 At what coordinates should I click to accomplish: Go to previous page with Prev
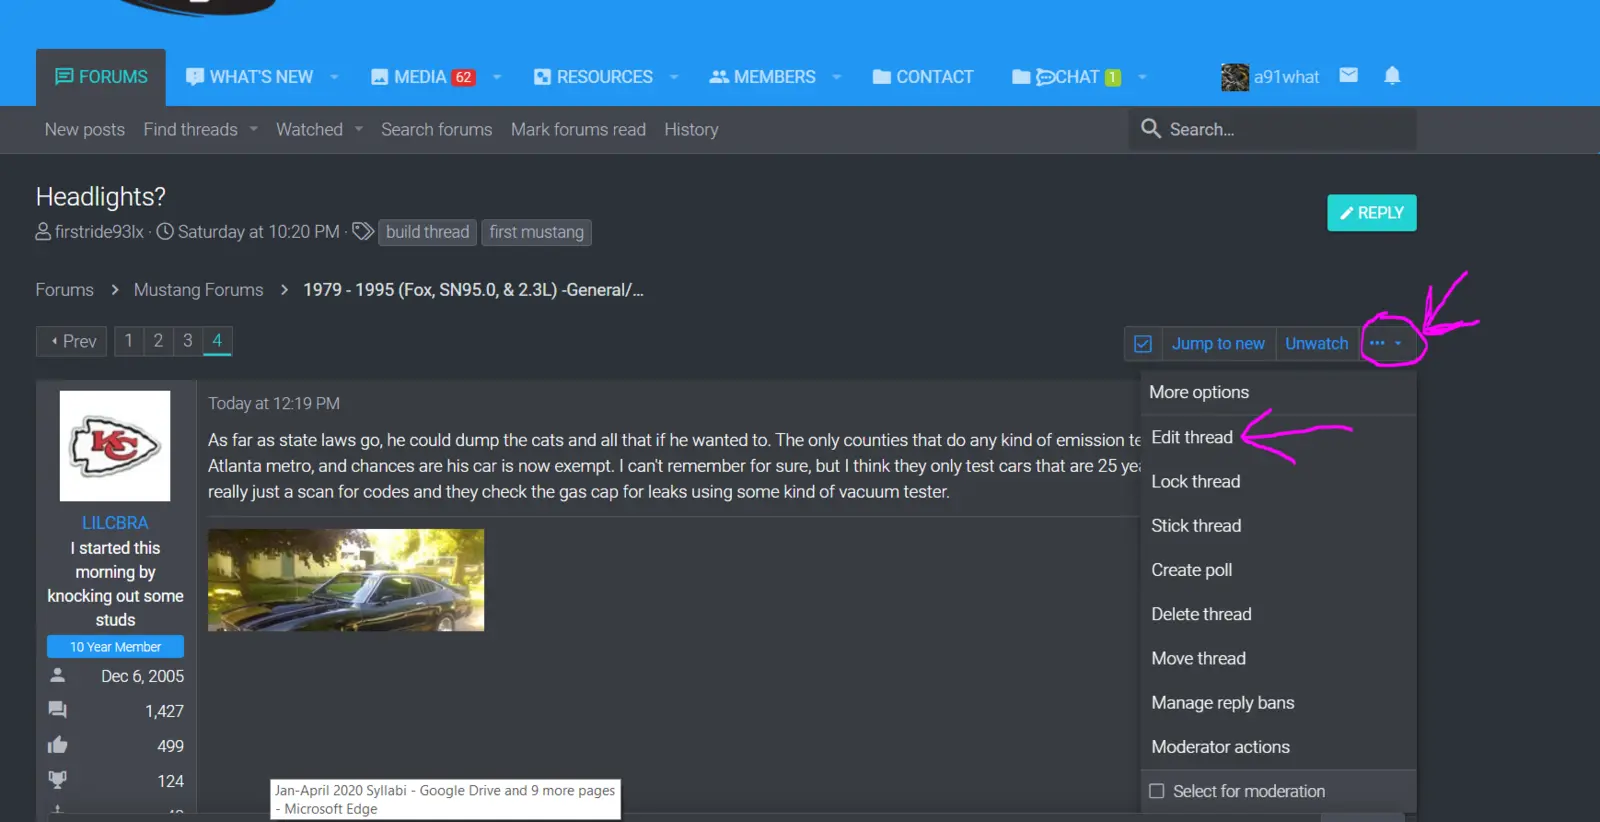(72, 341)
